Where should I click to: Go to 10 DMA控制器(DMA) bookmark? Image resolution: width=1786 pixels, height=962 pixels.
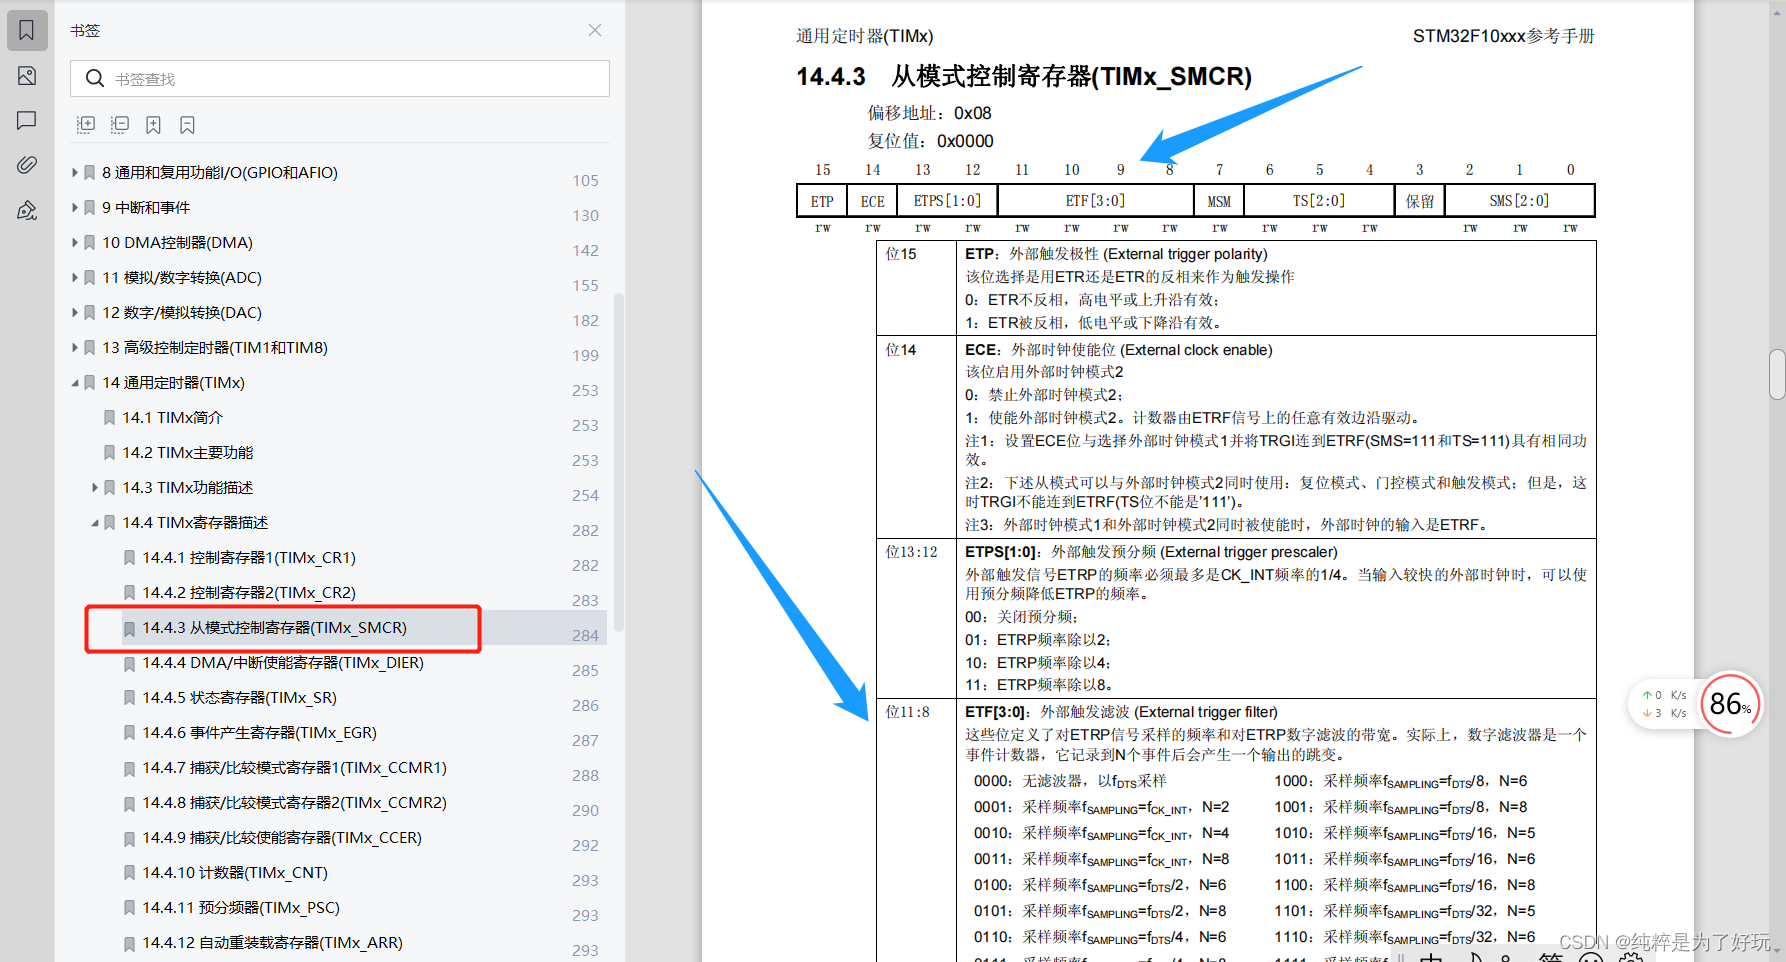click(x=177, y=242)
